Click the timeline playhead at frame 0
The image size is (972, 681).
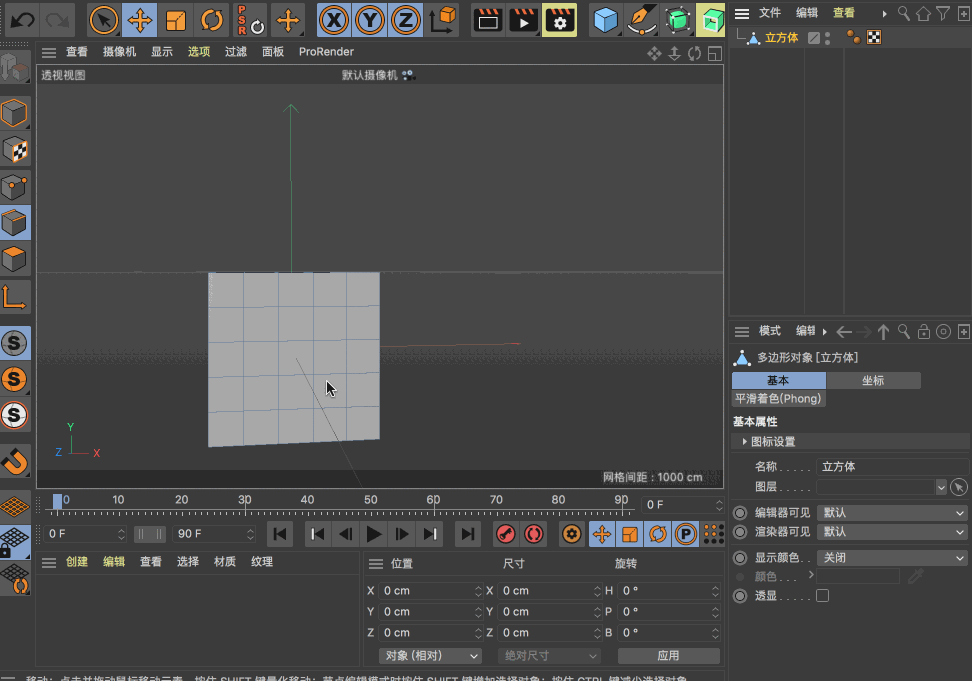[57, 501]
